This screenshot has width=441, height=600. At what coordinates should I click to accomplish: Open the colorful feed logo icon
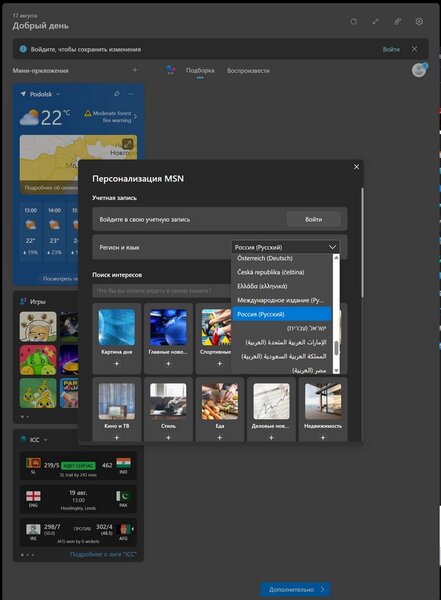point(171,70)
